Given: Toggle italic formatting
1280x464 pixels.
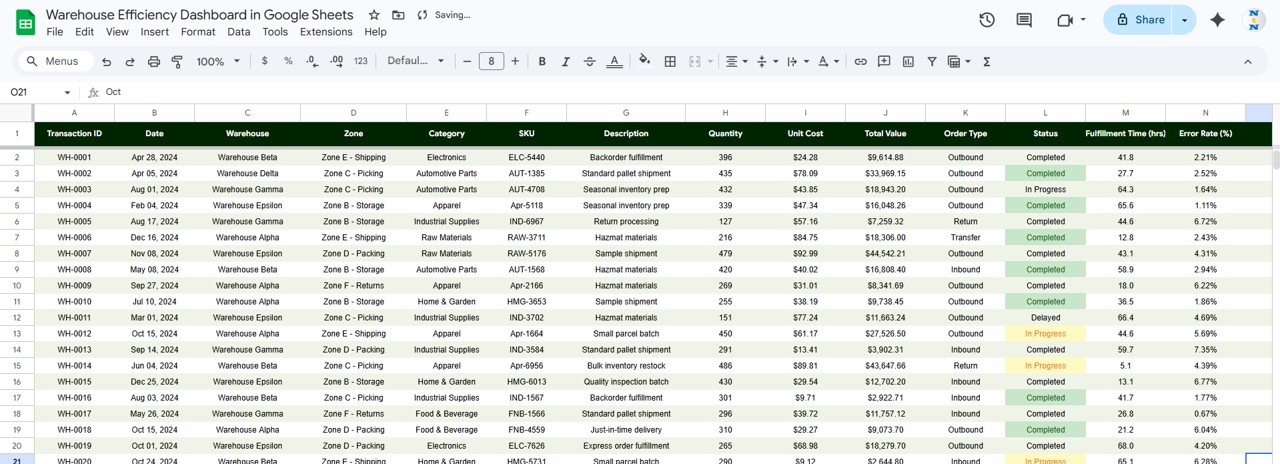Looking at the screenshot, I should point(566,61).
